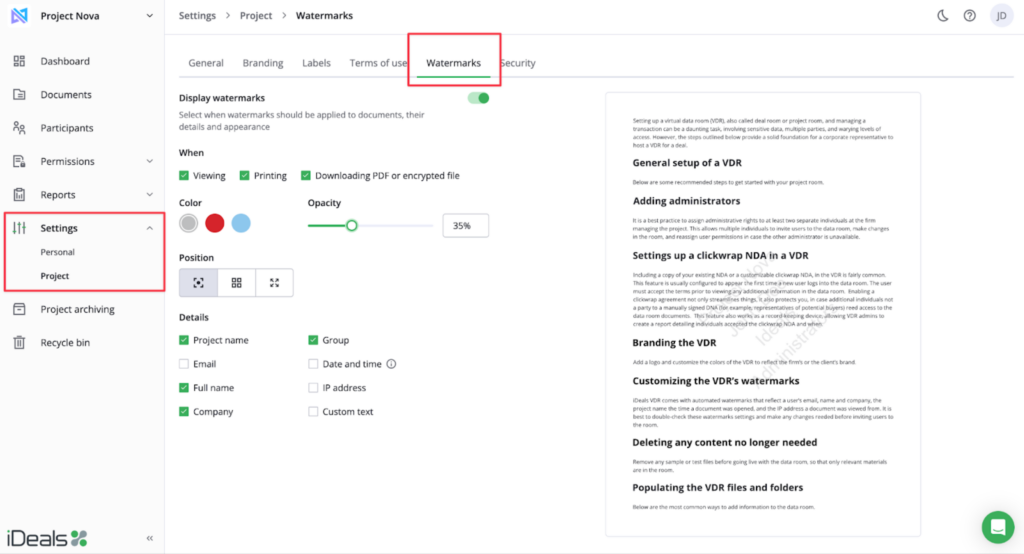Choose the diagonal expand watermark position
The height and width of the screenshot is (554, 1024).
[x=275, y=283]
